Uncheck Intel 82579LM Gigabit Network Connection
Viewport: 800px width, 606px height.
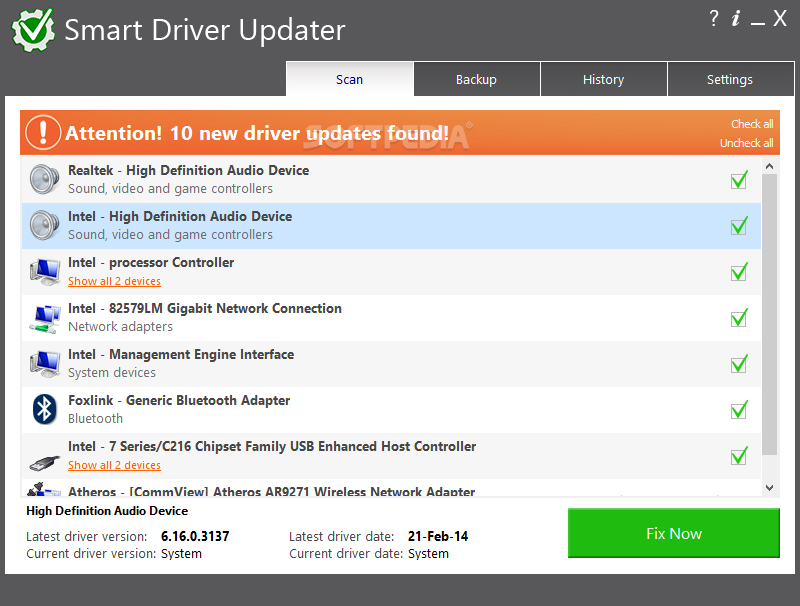tap(739, 317)
